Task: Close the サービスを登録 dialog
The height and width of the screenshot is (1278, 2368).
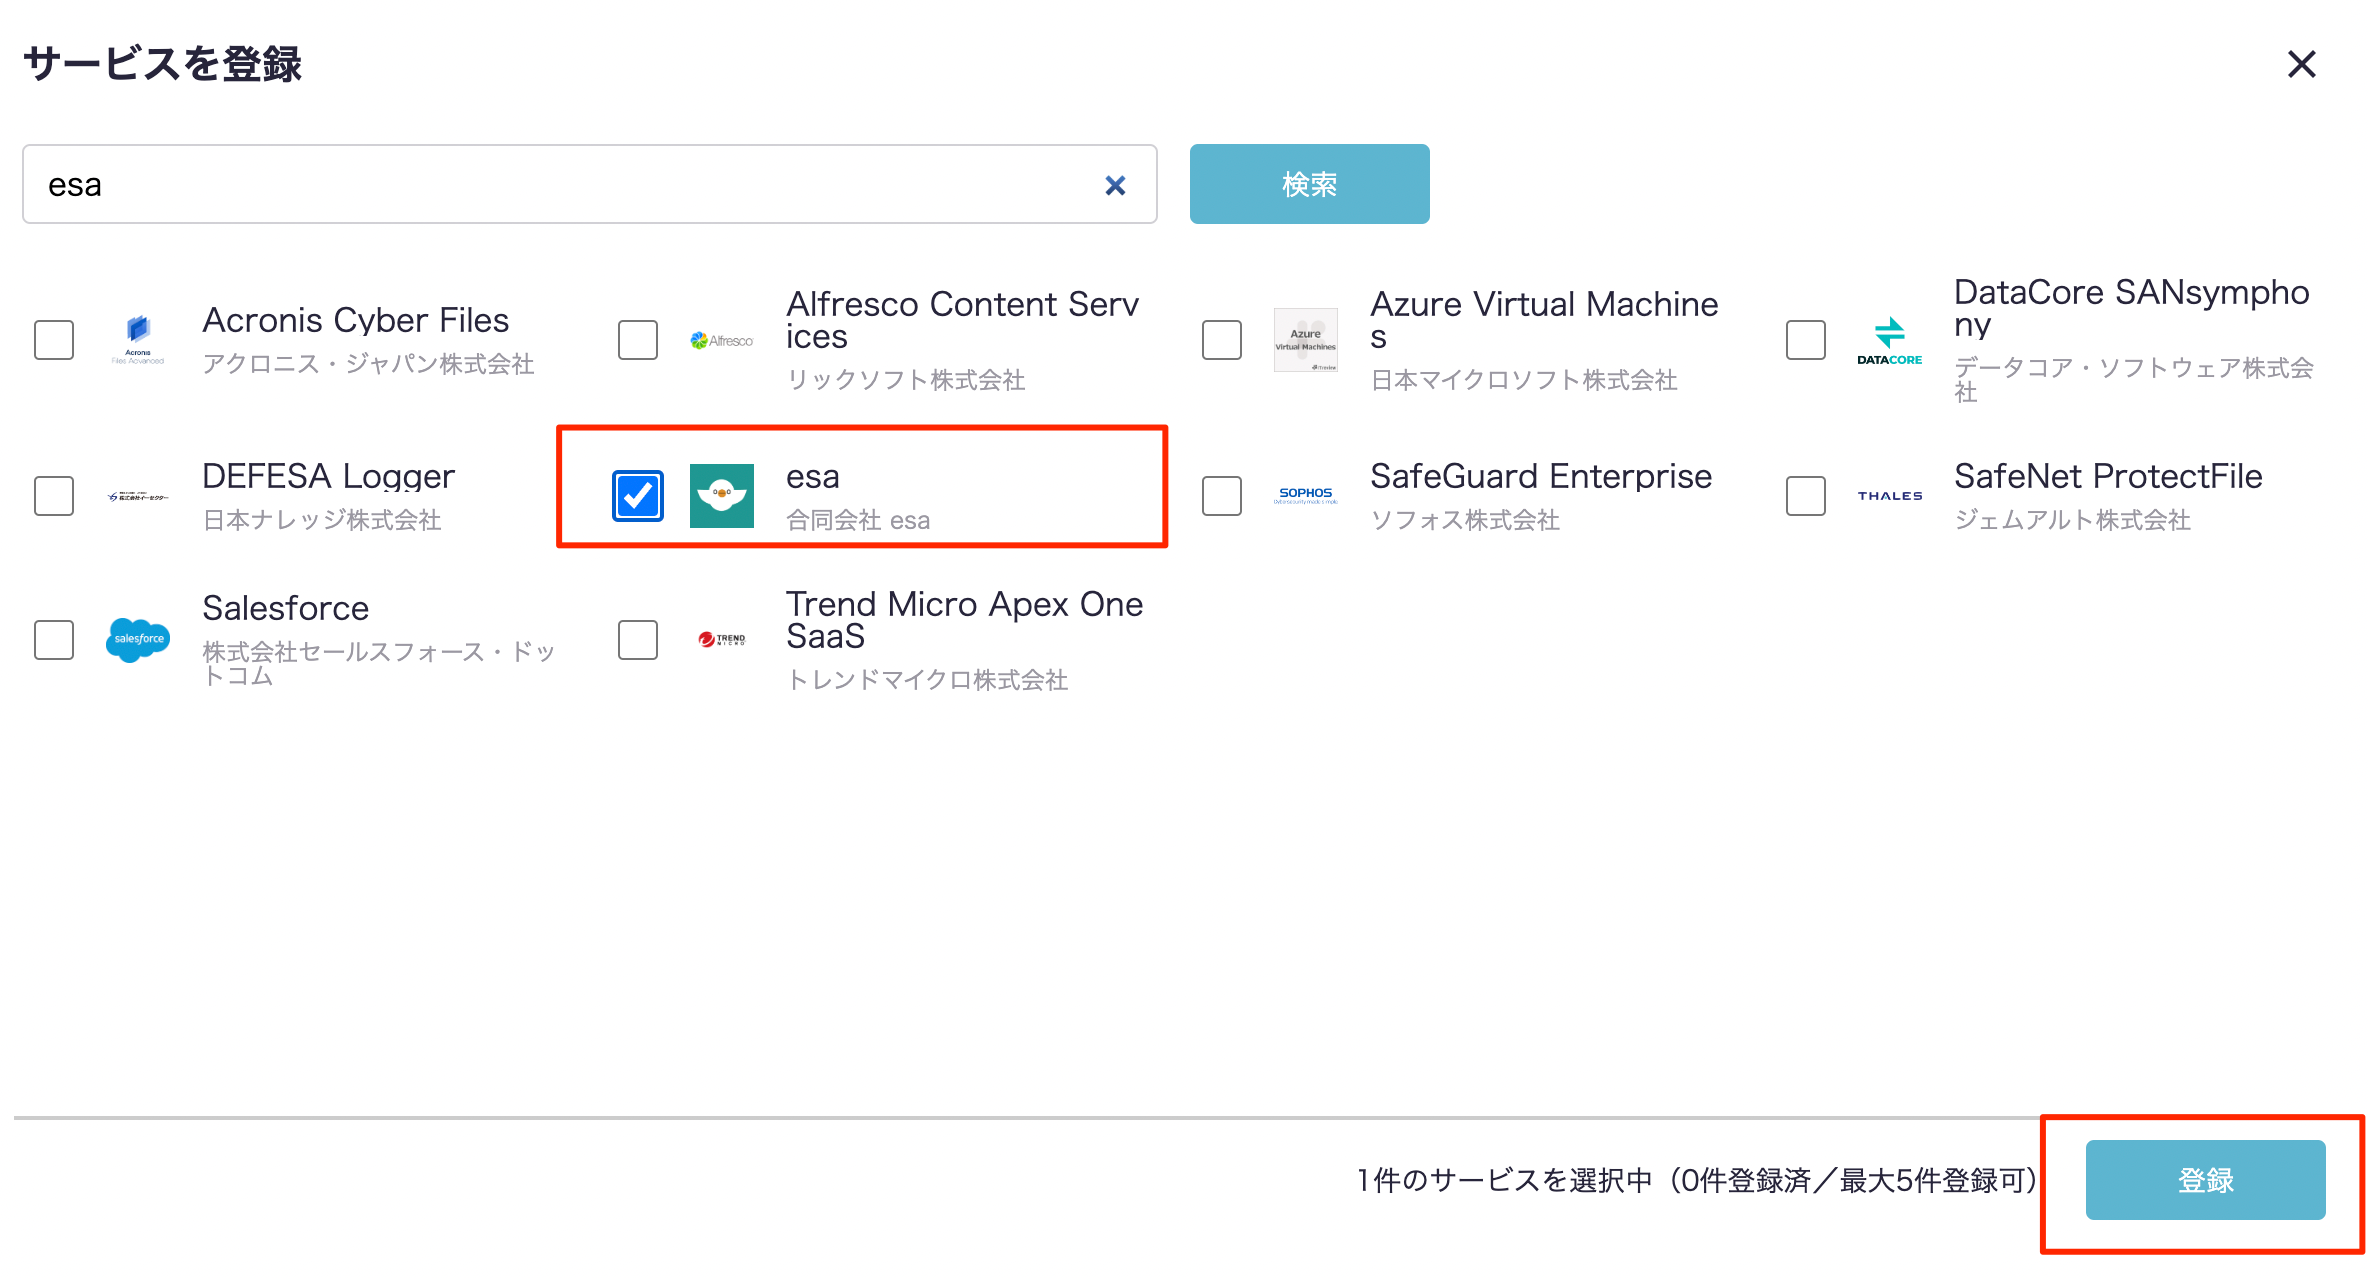Action: [x=2301, y=65]
